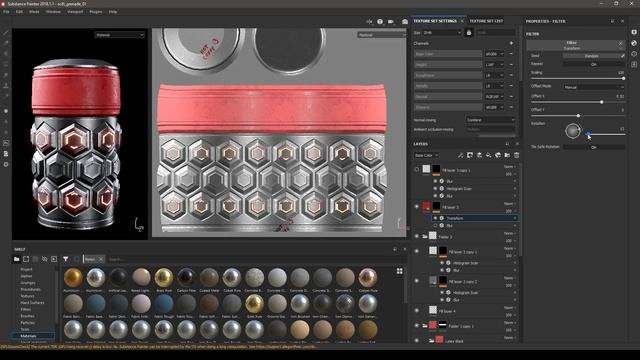This screenshot has height=360, width=640.
Task: Toggle Tile Safe Rotation On
Action: pos(594,147)
